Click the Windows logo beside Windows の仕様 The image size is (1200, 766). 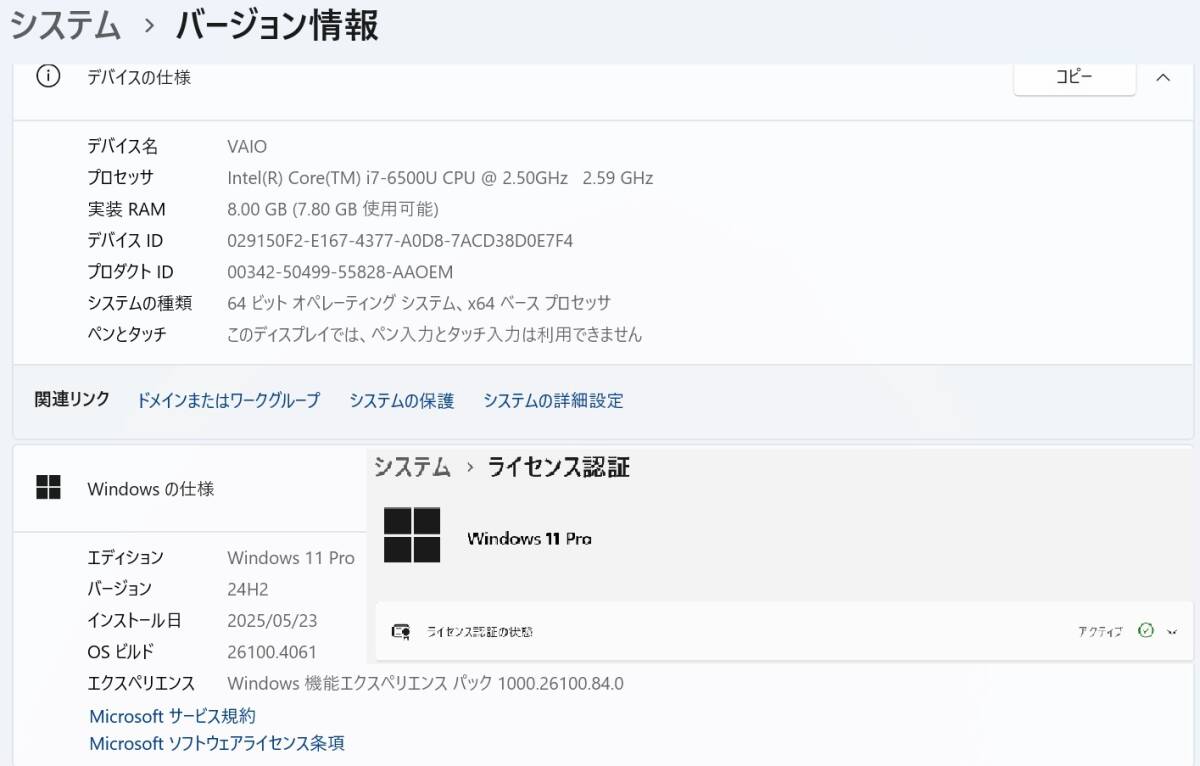pyautogui.click(x=48, y=488)
